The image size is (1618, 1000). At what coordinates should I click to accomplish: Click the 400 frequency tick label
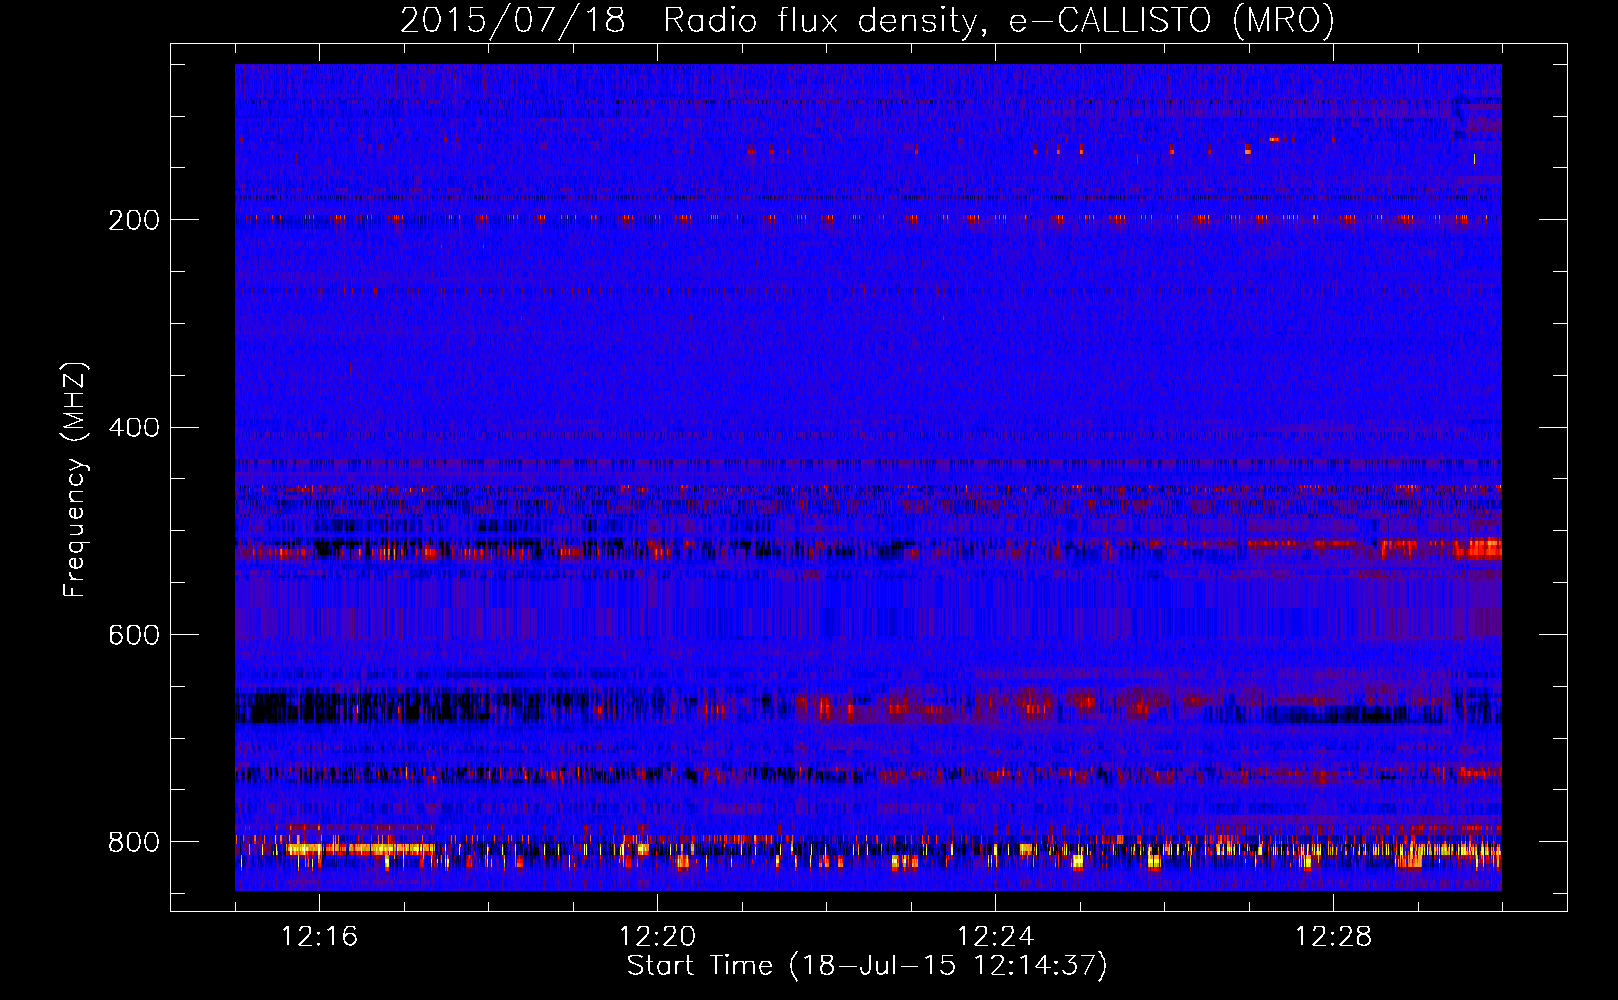[133, 428]
